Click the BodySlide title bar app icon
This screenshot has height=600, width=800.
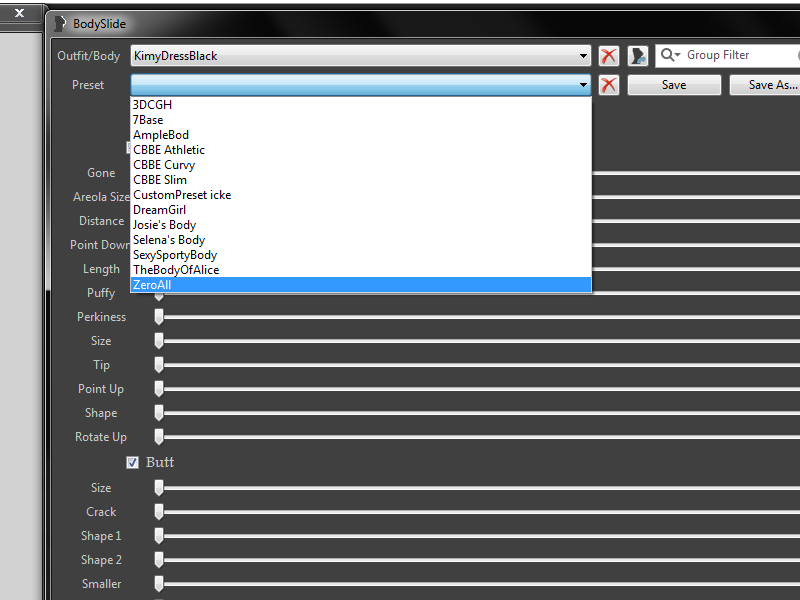click(x=60, y=23)
